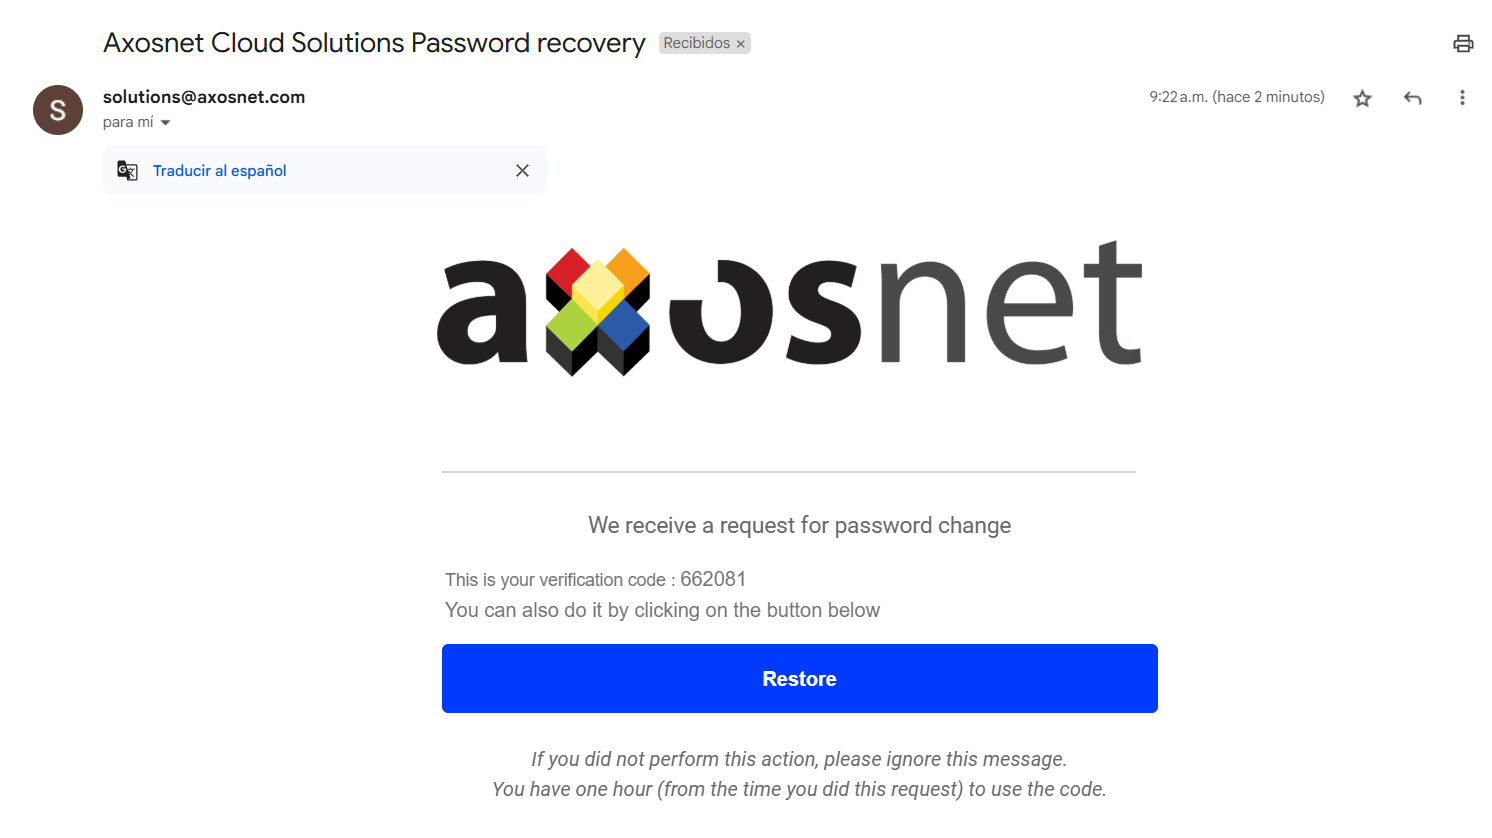1492x838 pixels.
Task: Translate message via "Traducir al español"
Action: click(220, 170)
